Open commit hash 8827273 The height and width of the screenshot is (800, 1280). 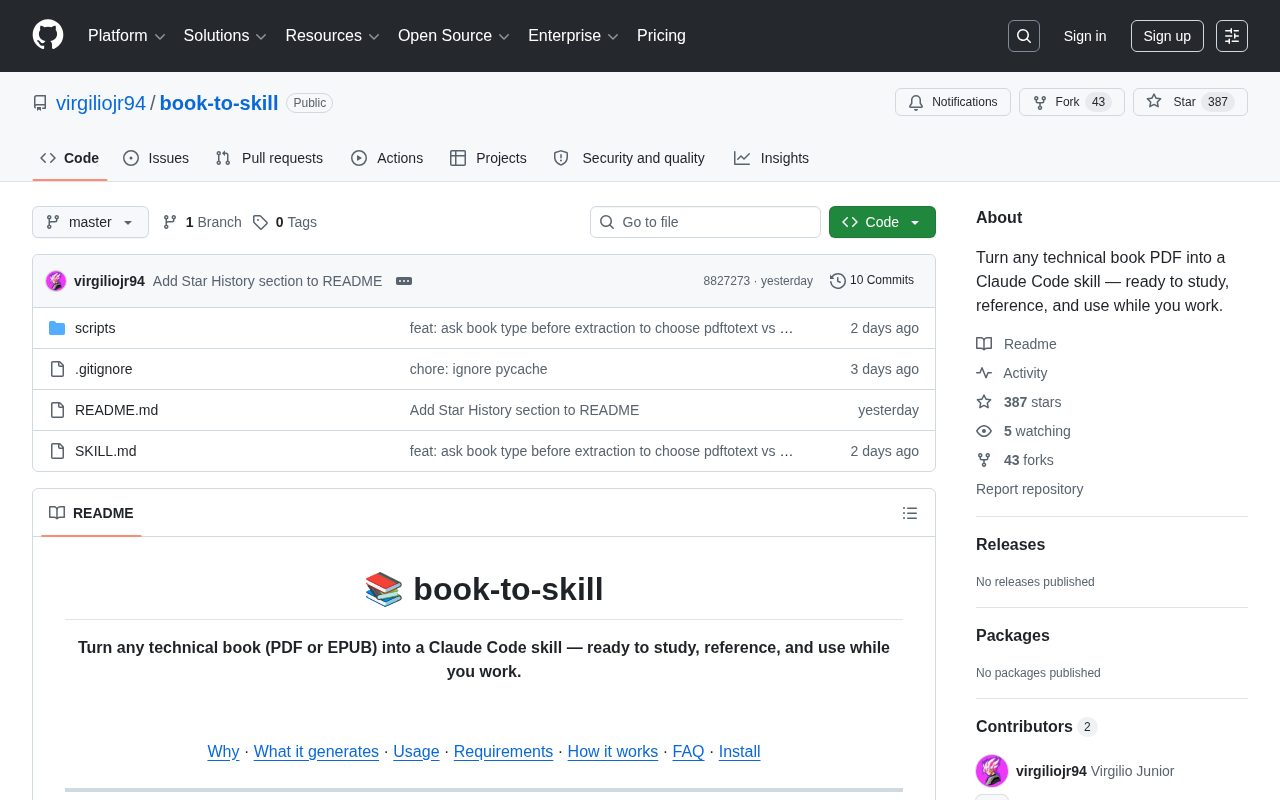point(726,281)
